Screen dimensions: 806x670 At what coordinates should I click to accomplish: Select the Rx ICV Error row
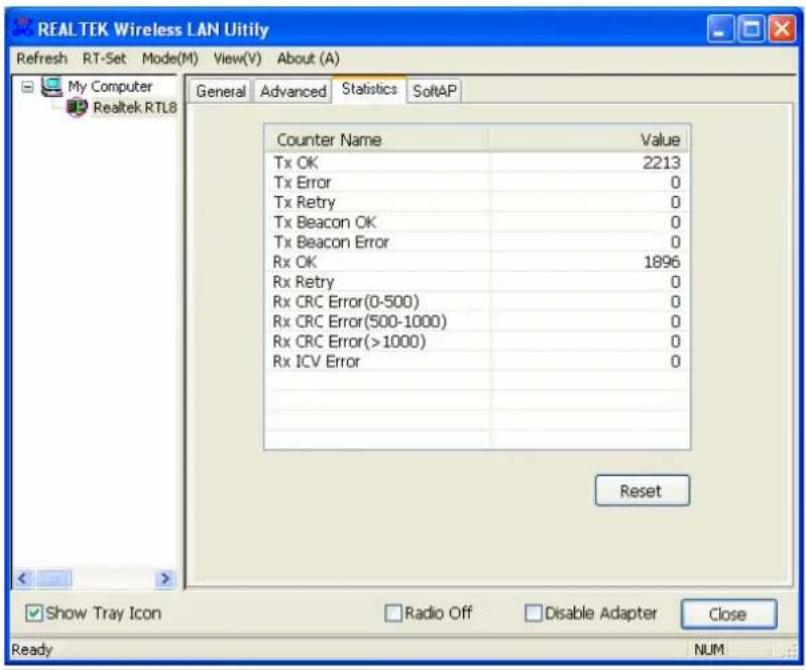click(477, 361)
